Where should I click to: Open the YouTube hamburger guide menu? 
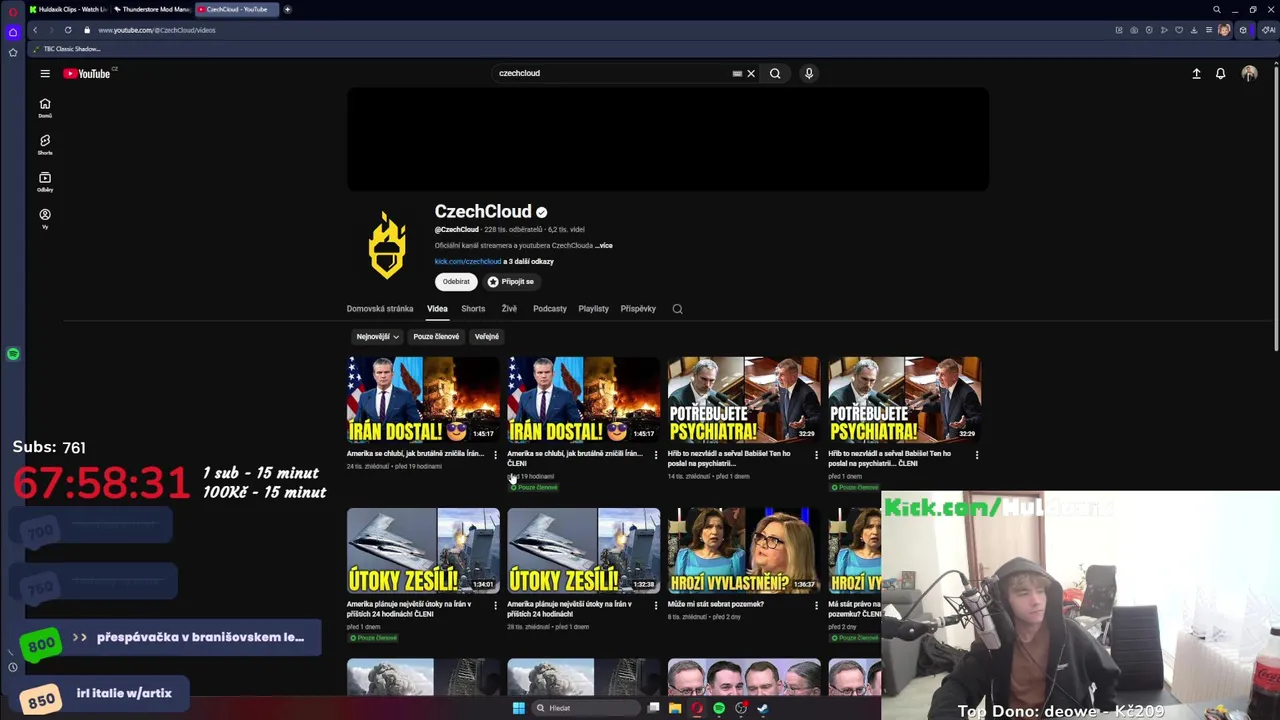pyautogui.click(x=45, y=73)
